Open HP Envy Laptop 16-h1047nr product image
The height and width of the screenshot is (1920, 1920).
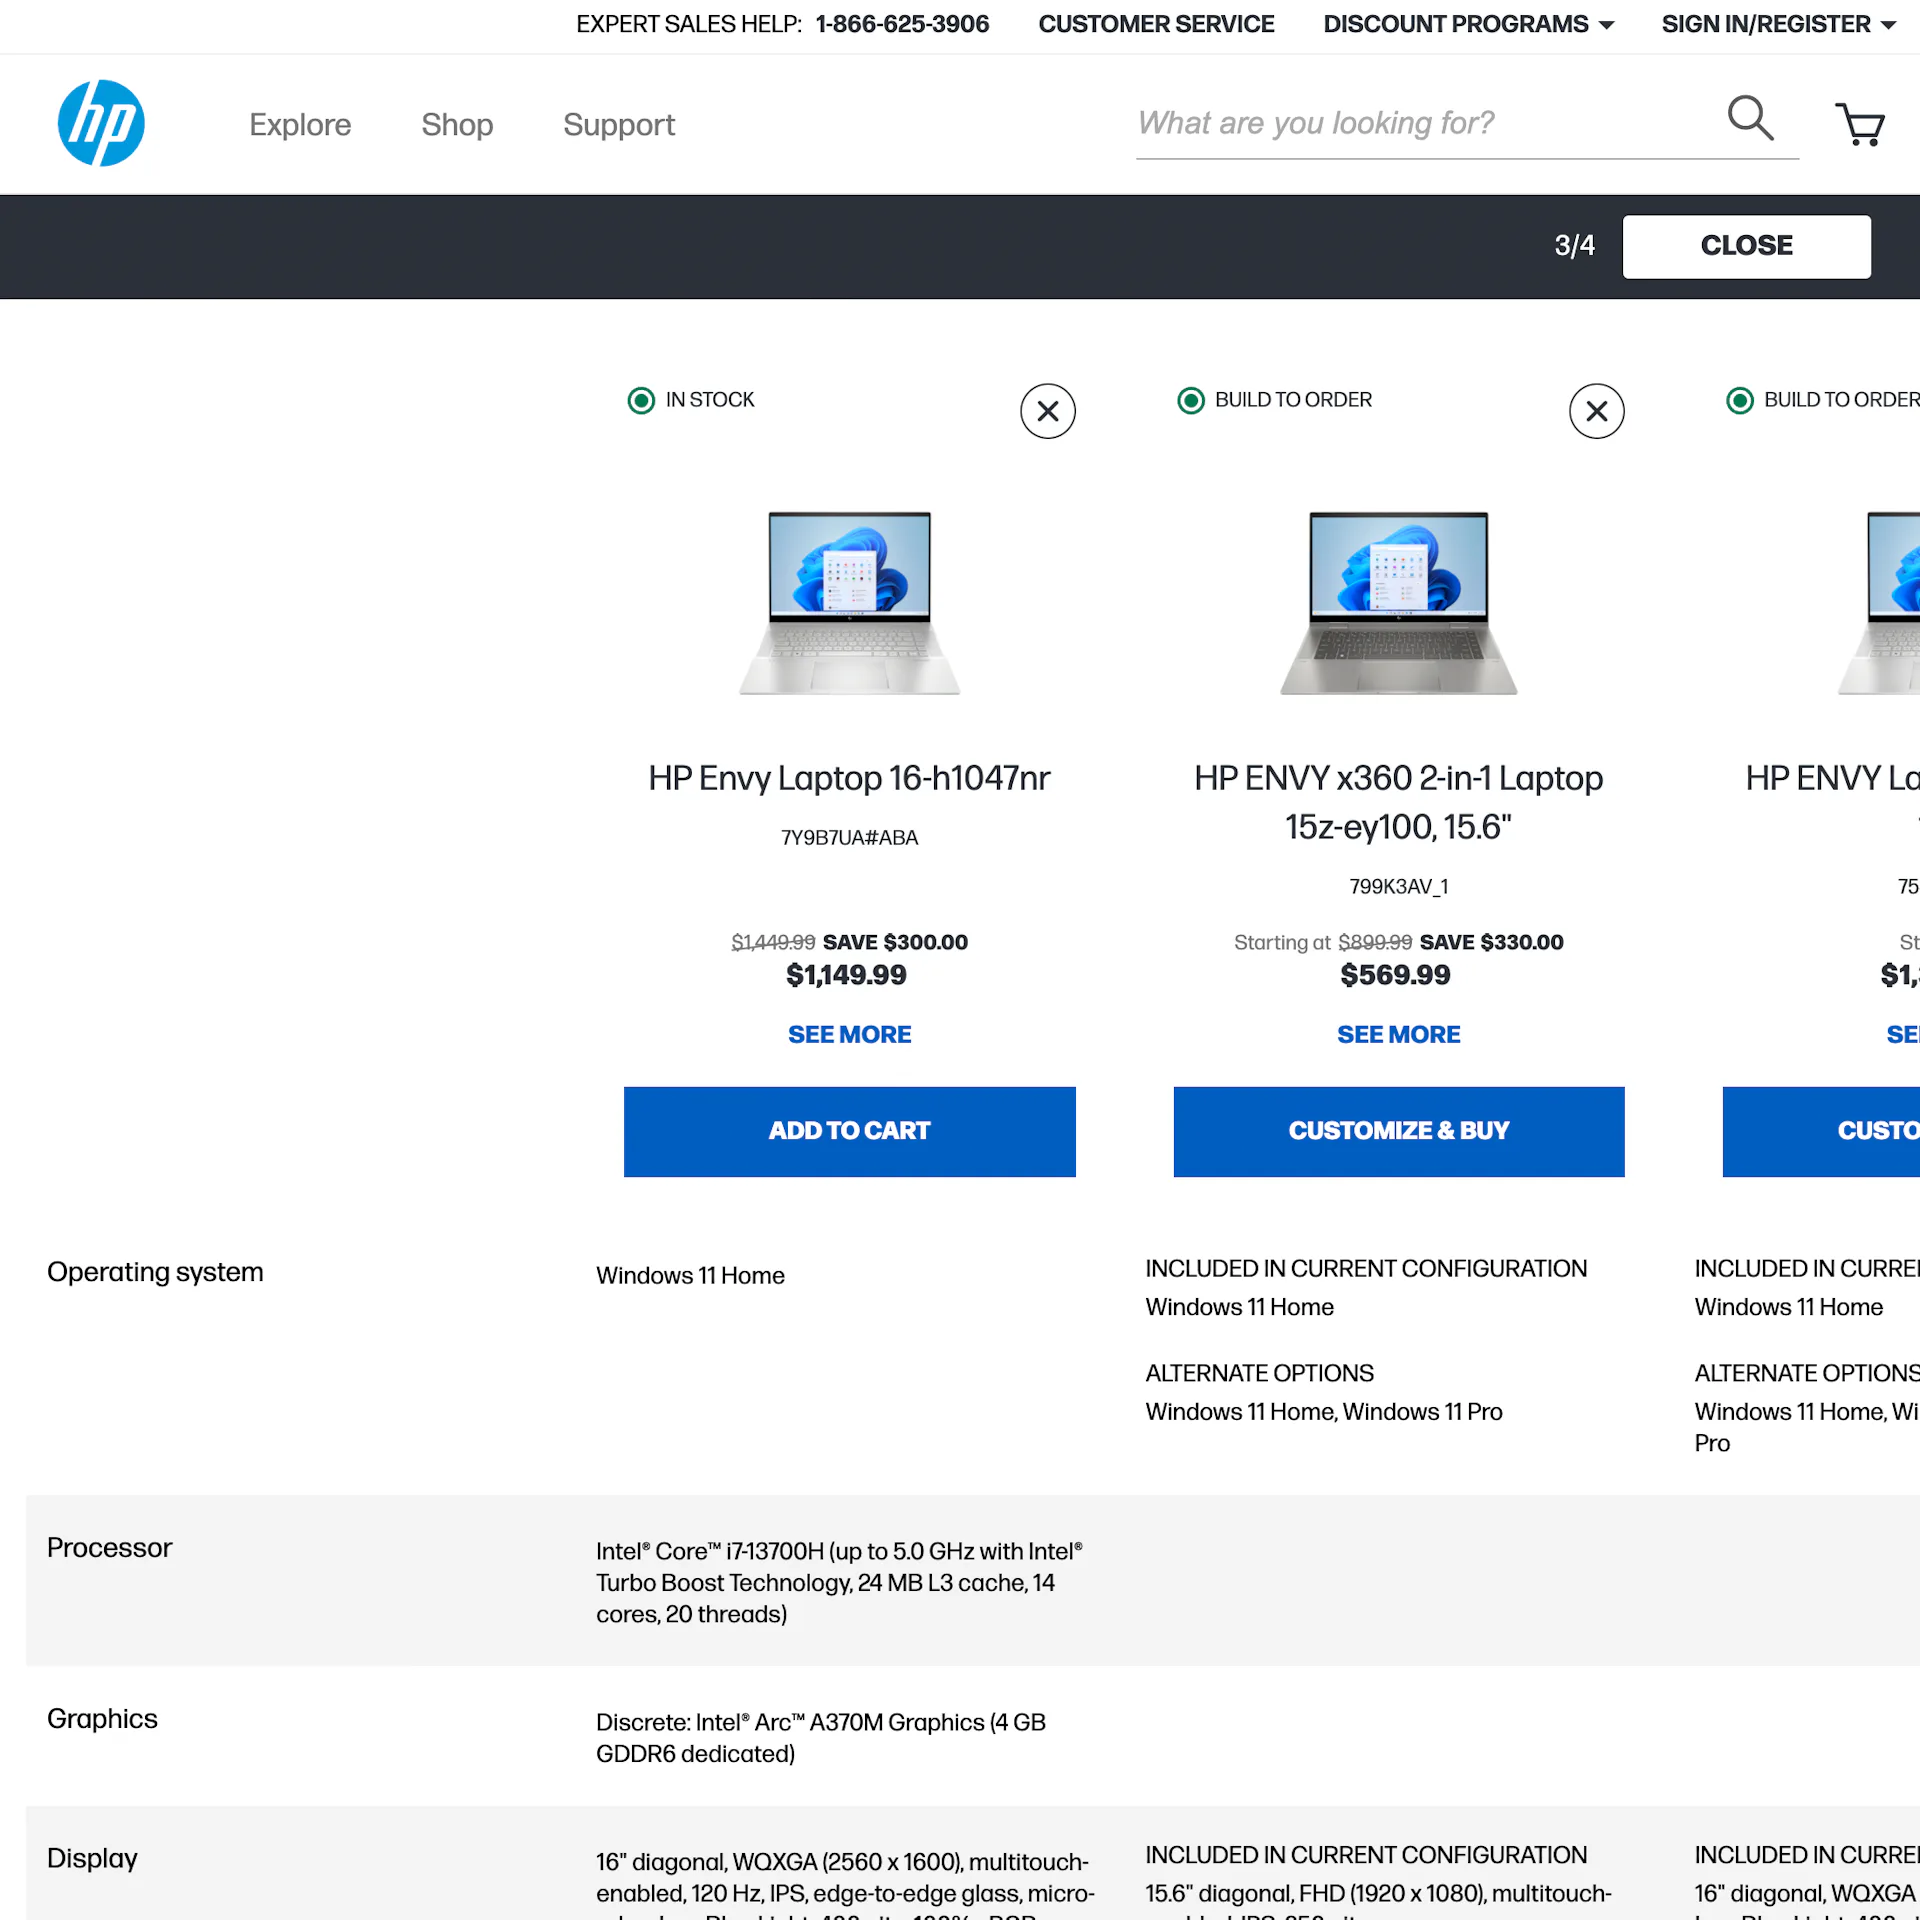click(x=849, y=603)
